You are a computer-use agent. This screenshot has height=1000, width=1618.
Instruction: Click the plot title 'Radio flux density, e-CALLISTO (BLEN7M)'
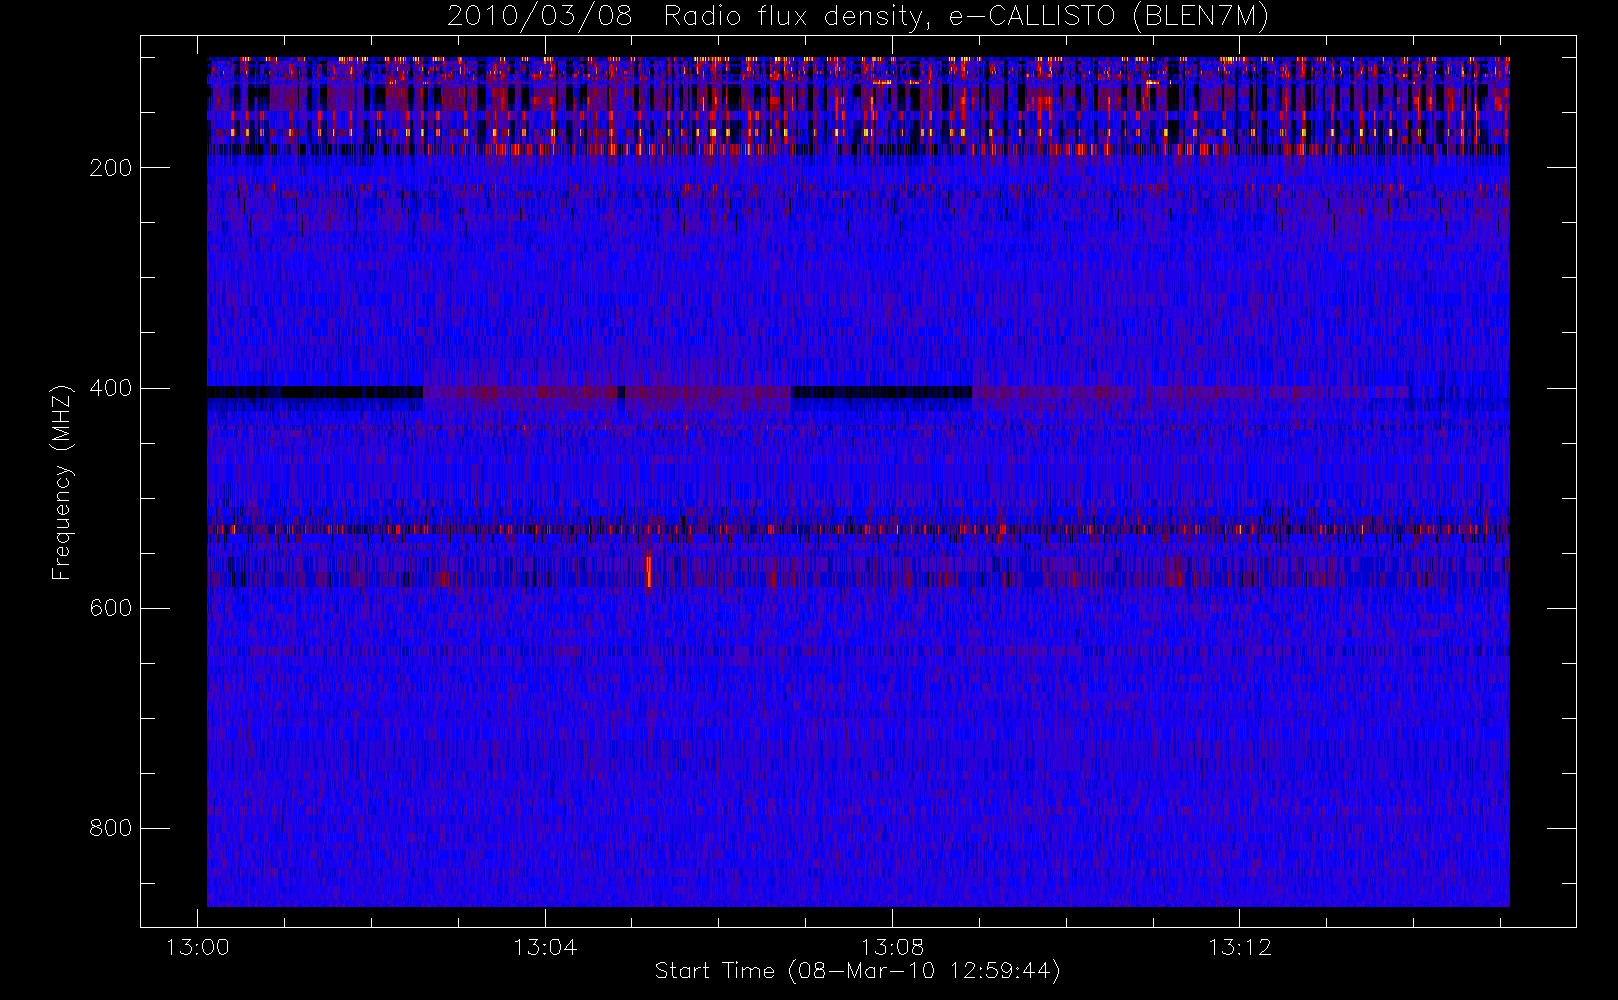966,17
